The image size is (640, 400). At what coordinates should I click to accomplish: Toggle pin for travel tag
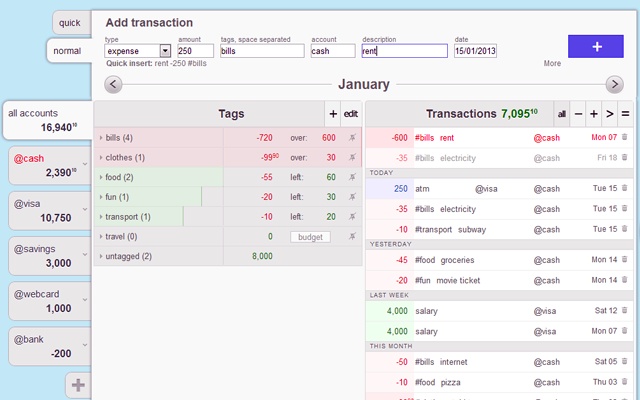pos(352,236)
